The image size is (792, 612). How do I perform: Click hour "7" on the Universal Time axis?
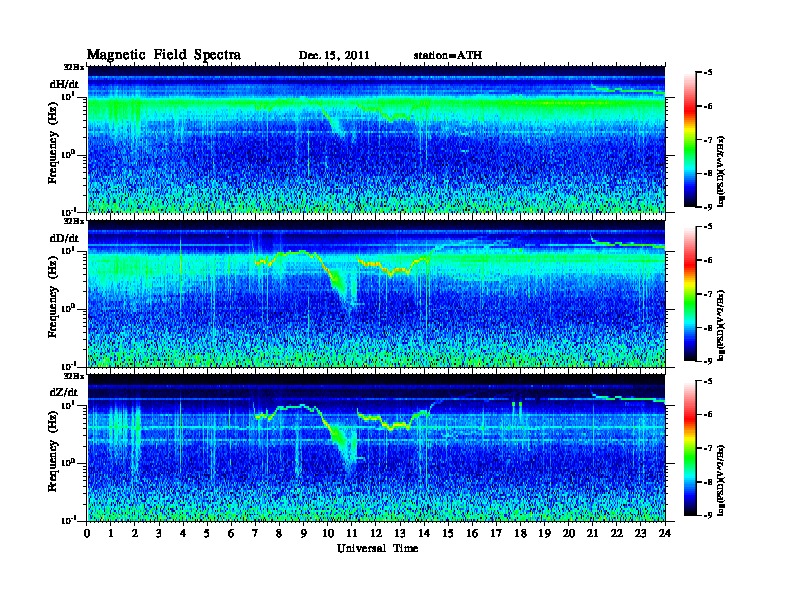(255, 534)
